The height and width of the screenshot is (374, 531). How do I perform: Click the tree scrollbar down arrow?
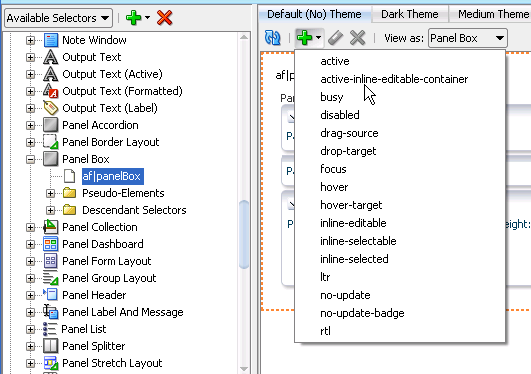point(244,369)
